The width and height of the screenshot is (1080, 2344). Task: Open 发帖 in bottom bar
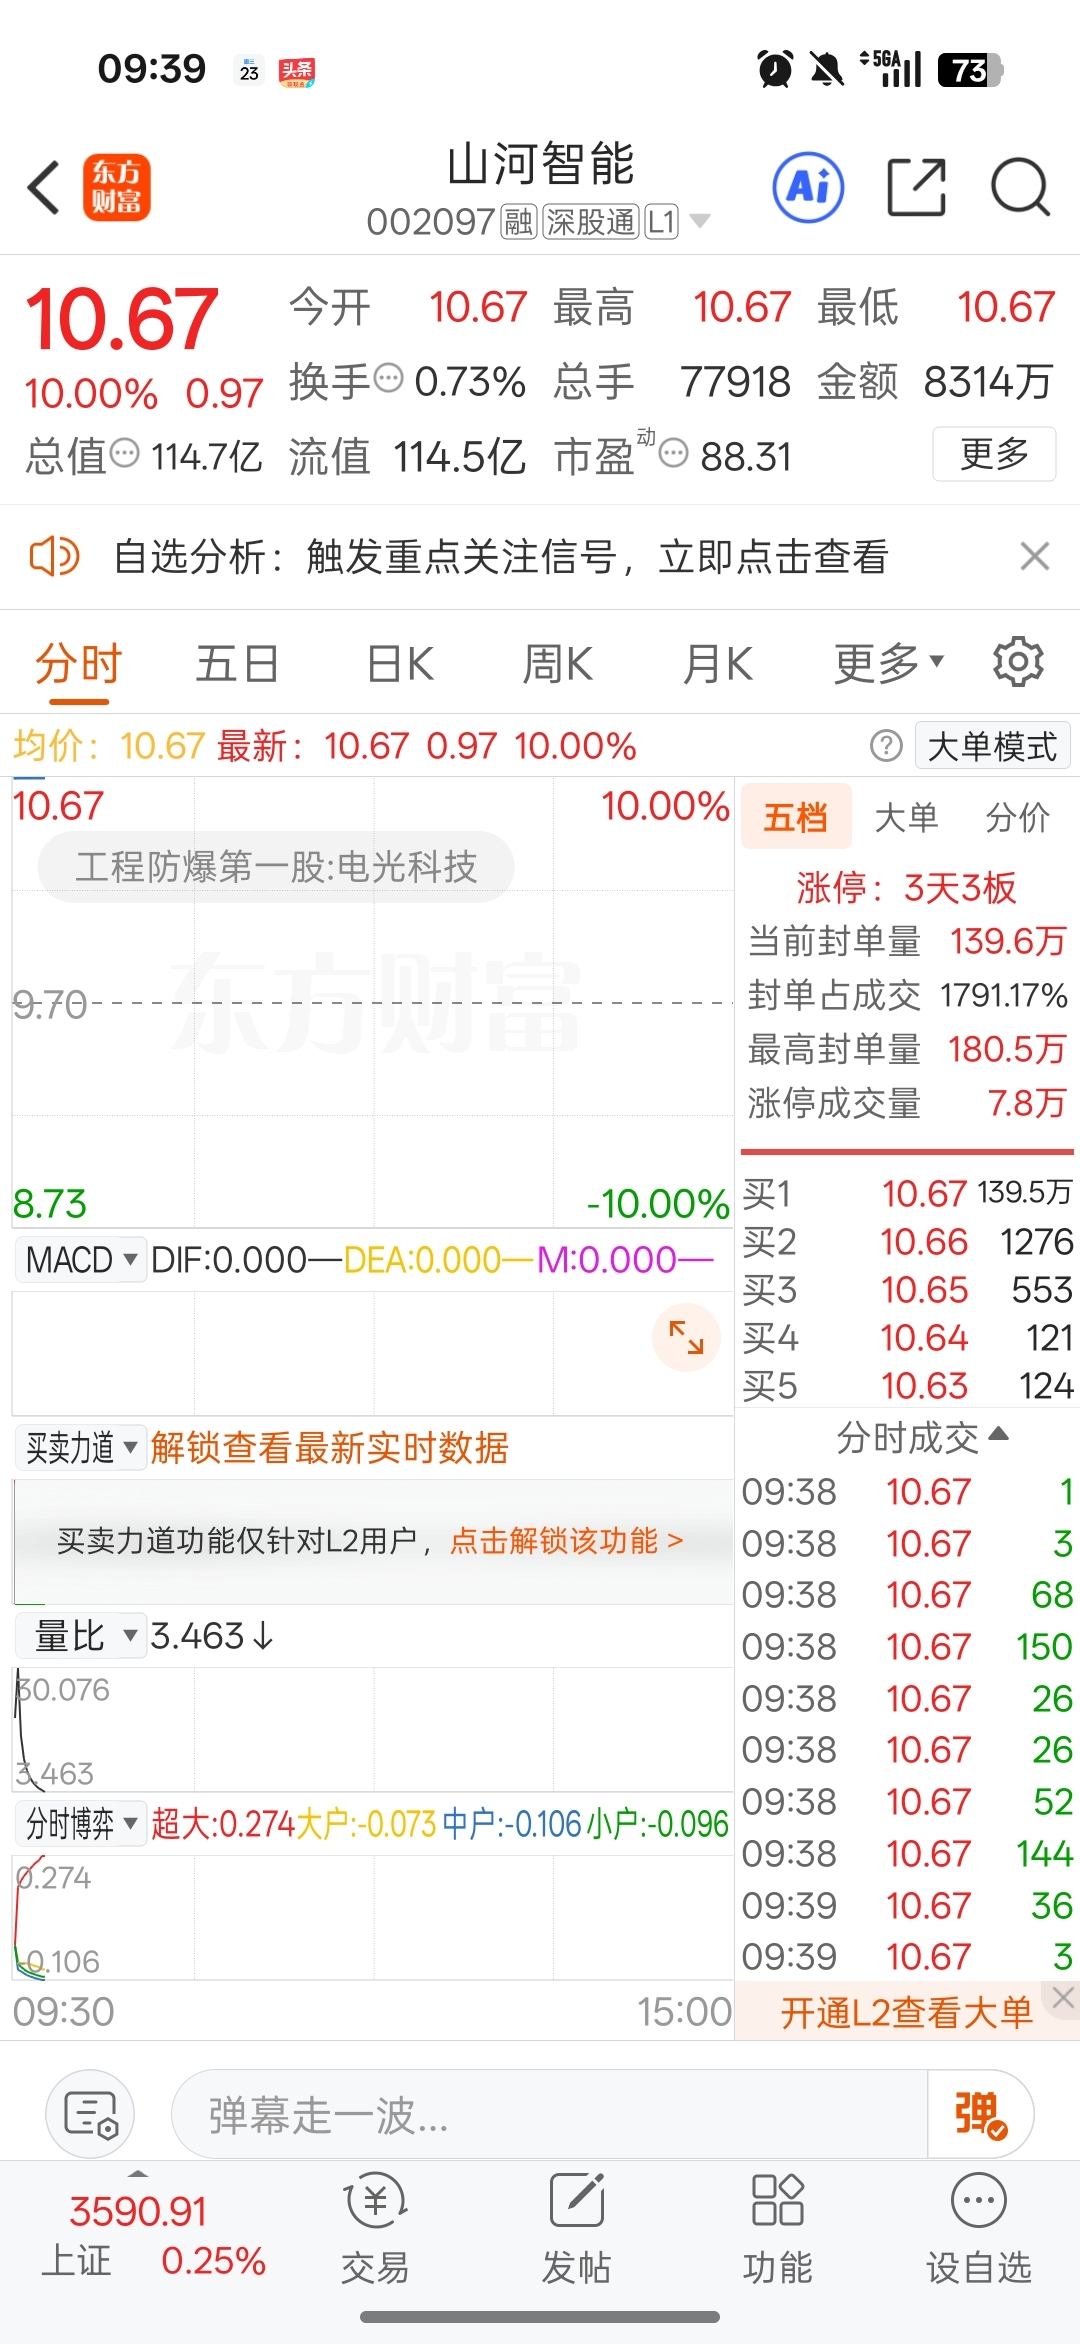[576, 2229]
